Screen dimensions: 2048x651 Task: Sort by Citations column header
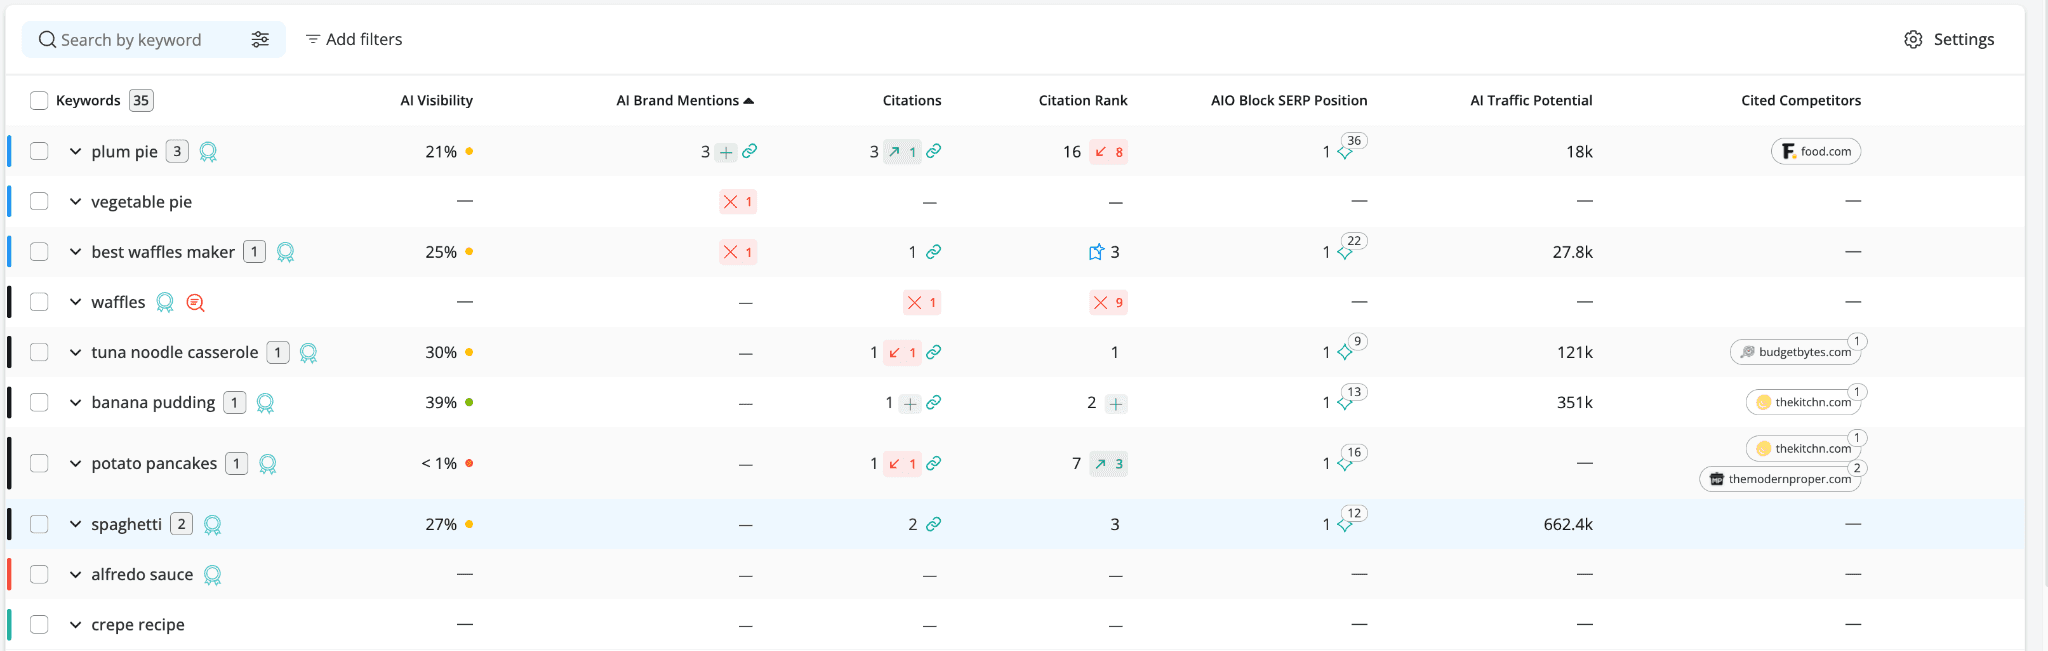912,100
